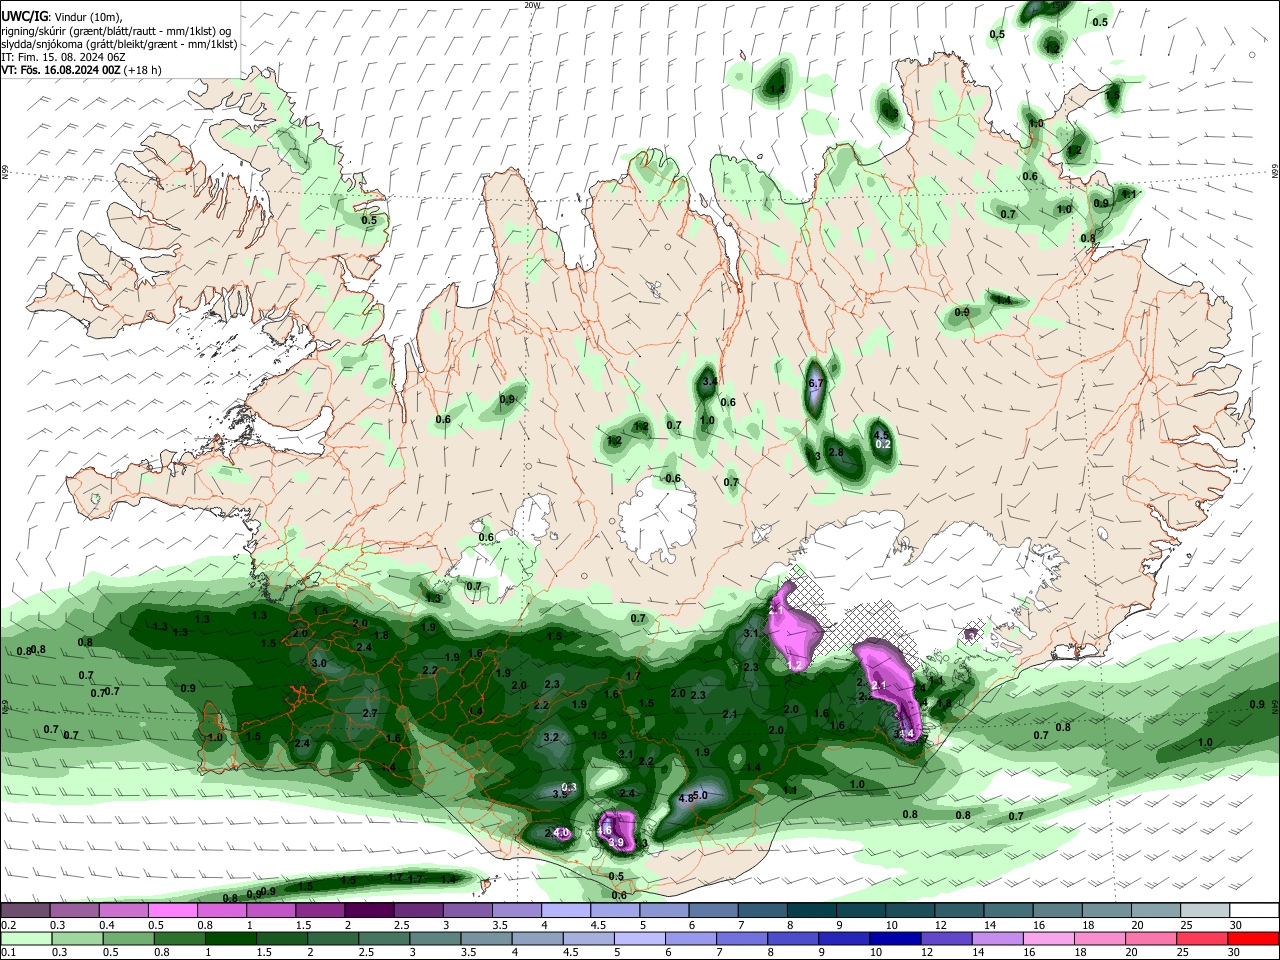
Task: Click the darkest purple 2 snow swatch
Action: pyautogui.click(x=369, y=911)
